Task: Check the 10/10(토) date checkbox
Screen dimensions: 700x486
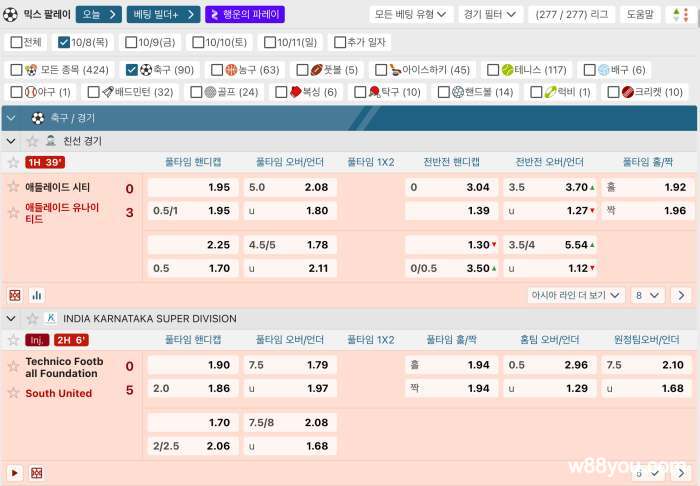Action: click(x=198, y=42)
